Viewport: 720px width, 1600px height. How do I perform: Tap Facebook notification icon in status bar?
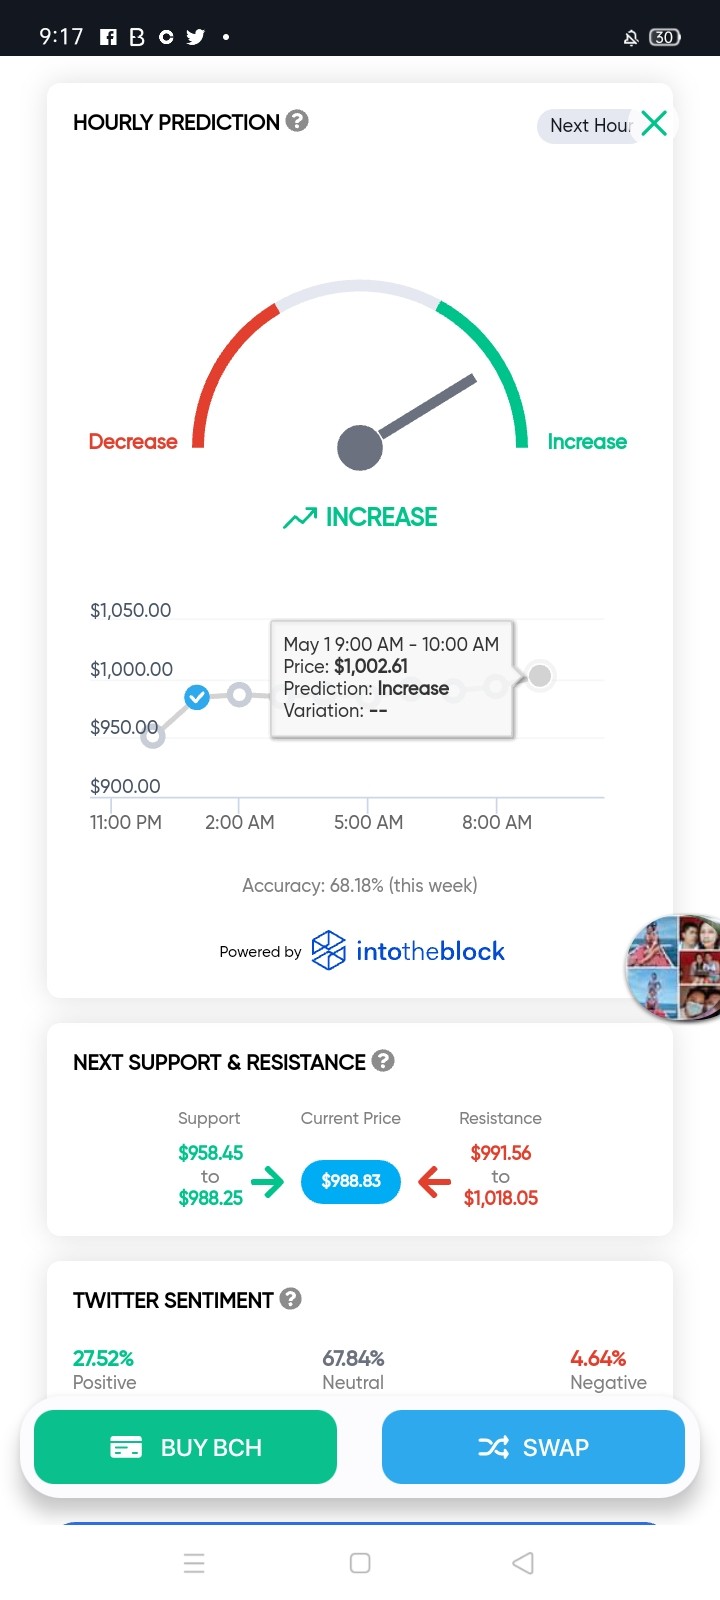pos(109,37)
